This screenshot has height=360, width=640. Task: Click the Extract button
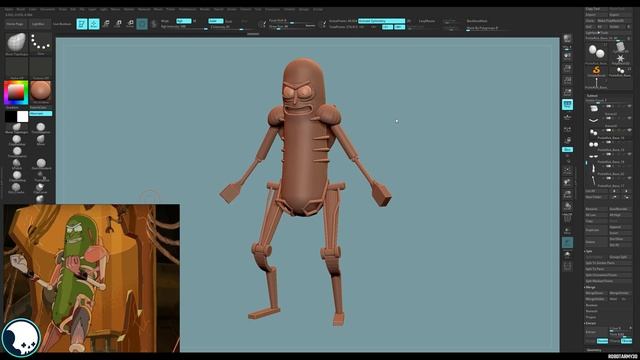tap(596, 332)
